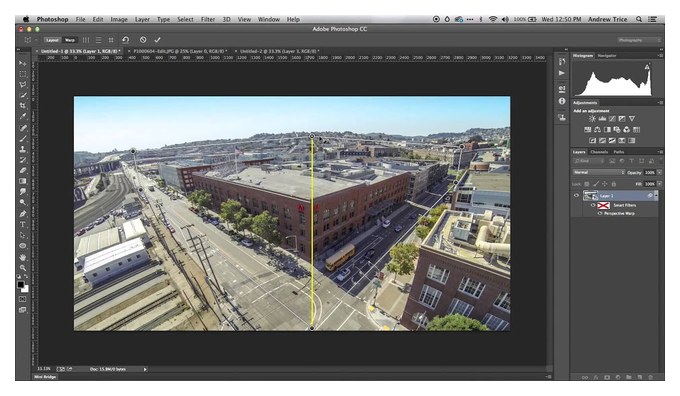
Task: Toggle lock all padlock icon
Action: point(613,184)
